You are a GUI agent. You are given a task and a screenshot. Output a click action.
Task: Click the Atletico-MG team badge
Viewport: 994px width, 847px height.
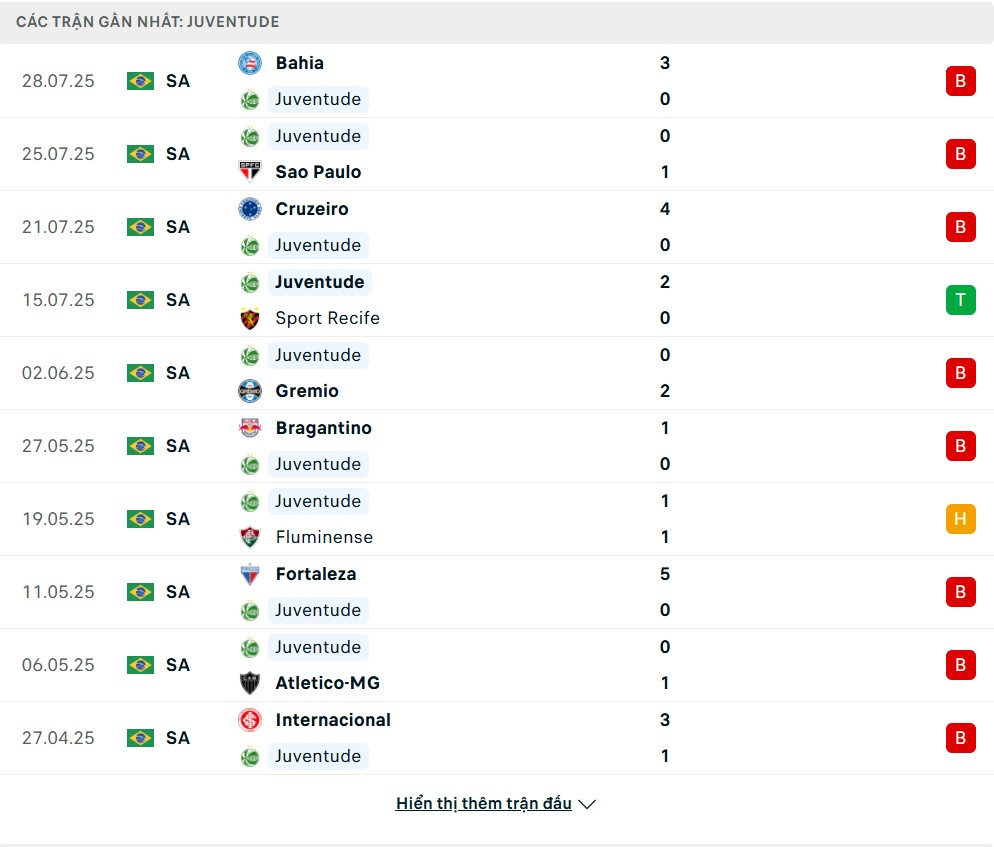[249, 683]
